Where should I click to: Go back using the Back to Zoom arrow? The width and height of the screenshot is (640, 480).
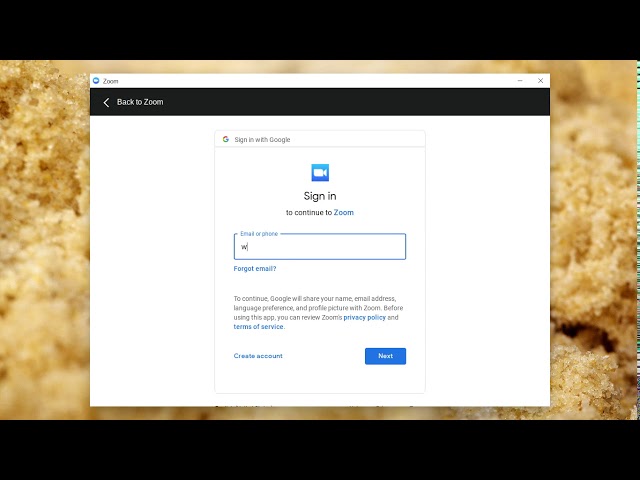(107, 102)
